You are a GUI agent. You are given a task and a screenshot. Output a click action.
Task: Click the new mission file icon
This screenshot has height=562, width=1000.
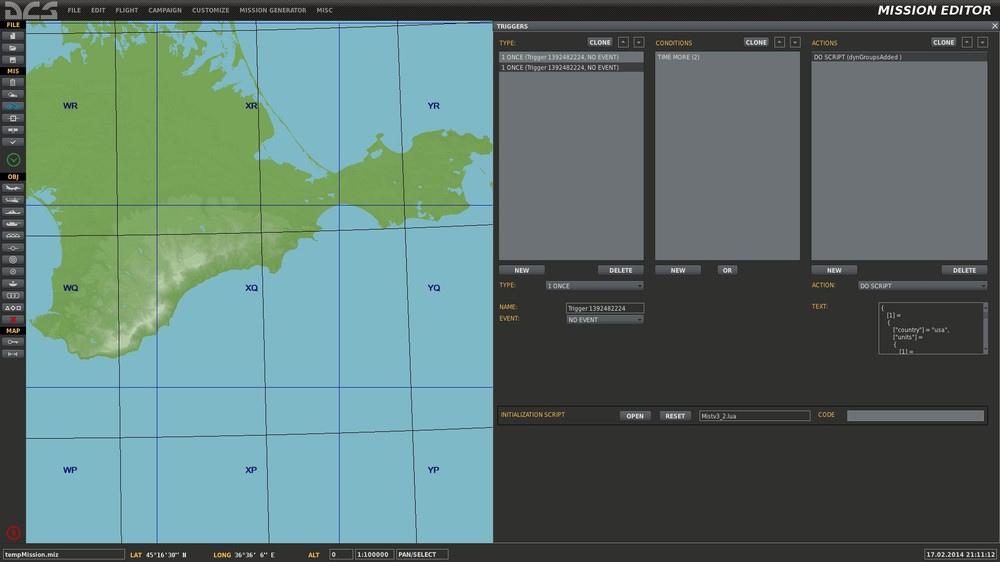pos(13,36)
